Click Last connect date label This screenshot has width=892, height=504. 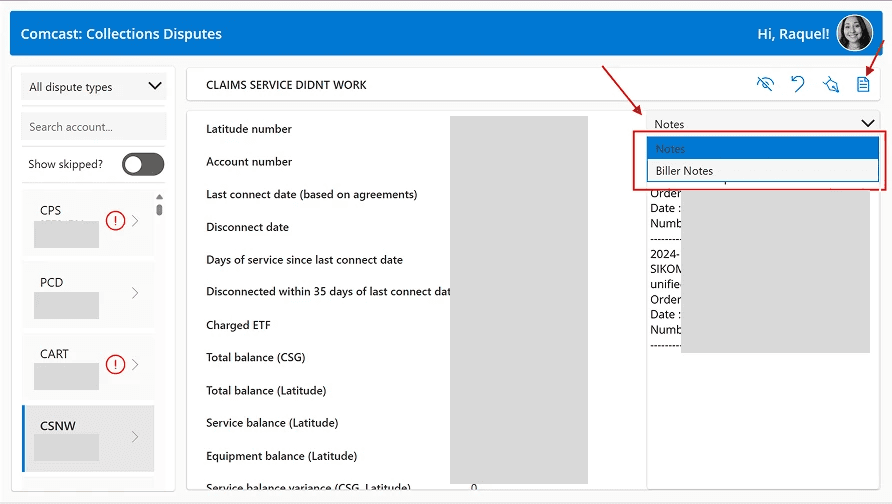pyautogui.click(x=311, y=195)
